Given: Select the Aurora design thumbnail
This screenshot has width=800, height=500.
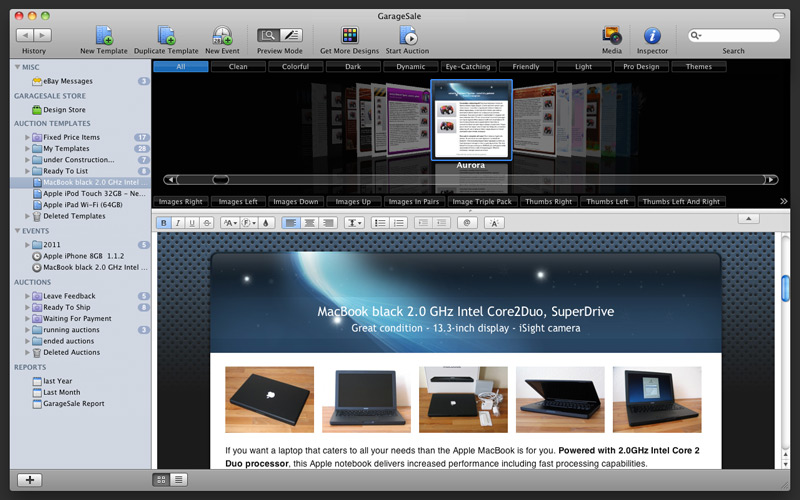Looking at the screenshot, I should click(x=471, y=120).
